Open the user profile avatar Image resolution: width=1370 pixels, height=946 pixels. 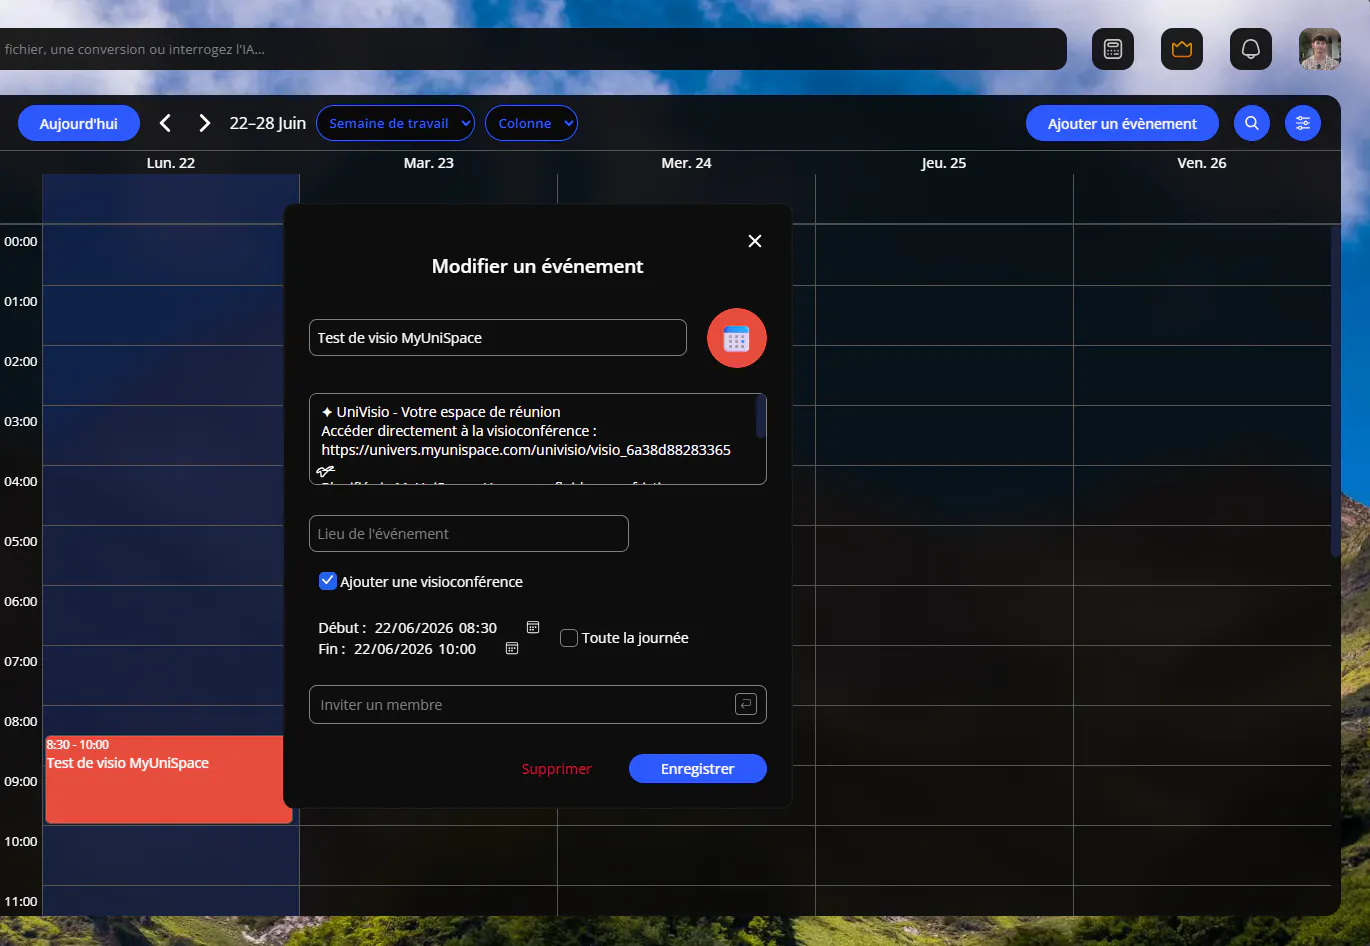(1320, 49)
